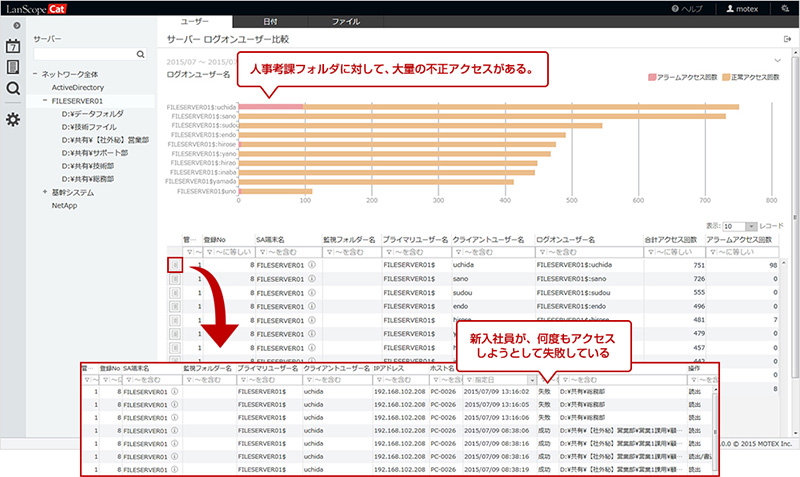Image resolution: width=800 pixels, height=477 pixels.
Task: Open the magnifier search view in the sidebar
Action: point(13,88)
